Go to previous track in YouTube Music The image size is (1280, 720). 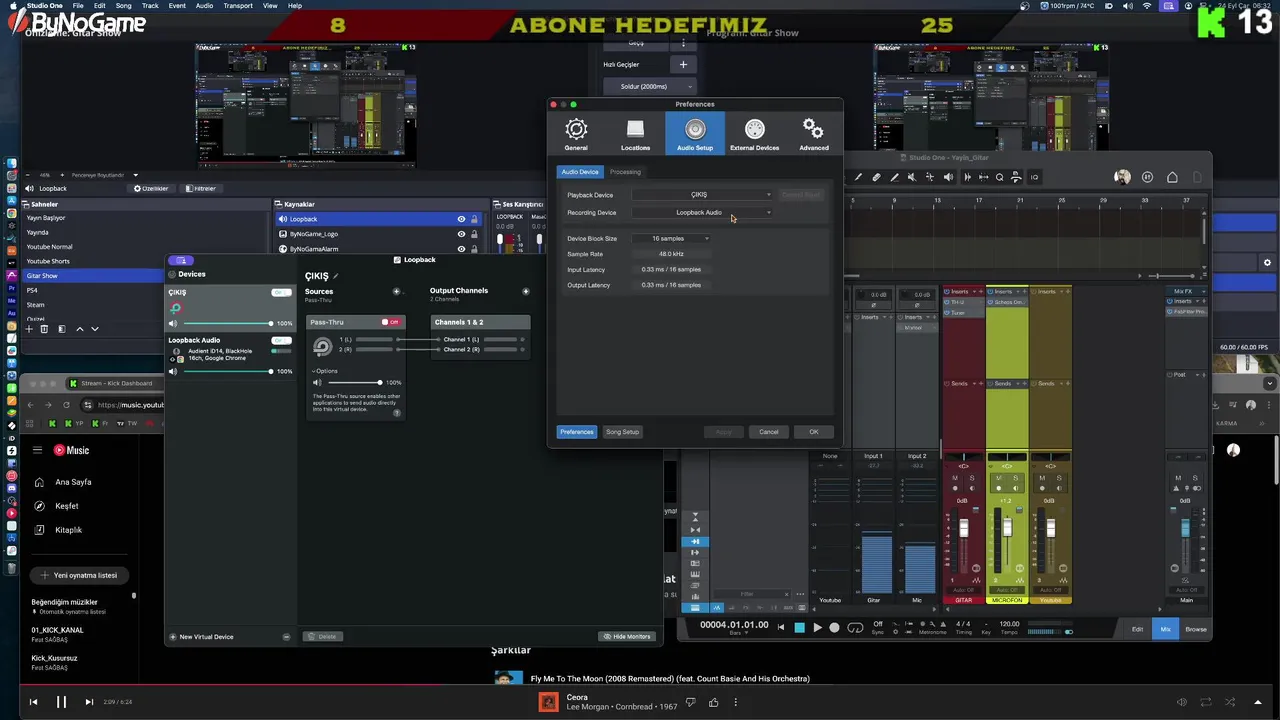(33, 702)
